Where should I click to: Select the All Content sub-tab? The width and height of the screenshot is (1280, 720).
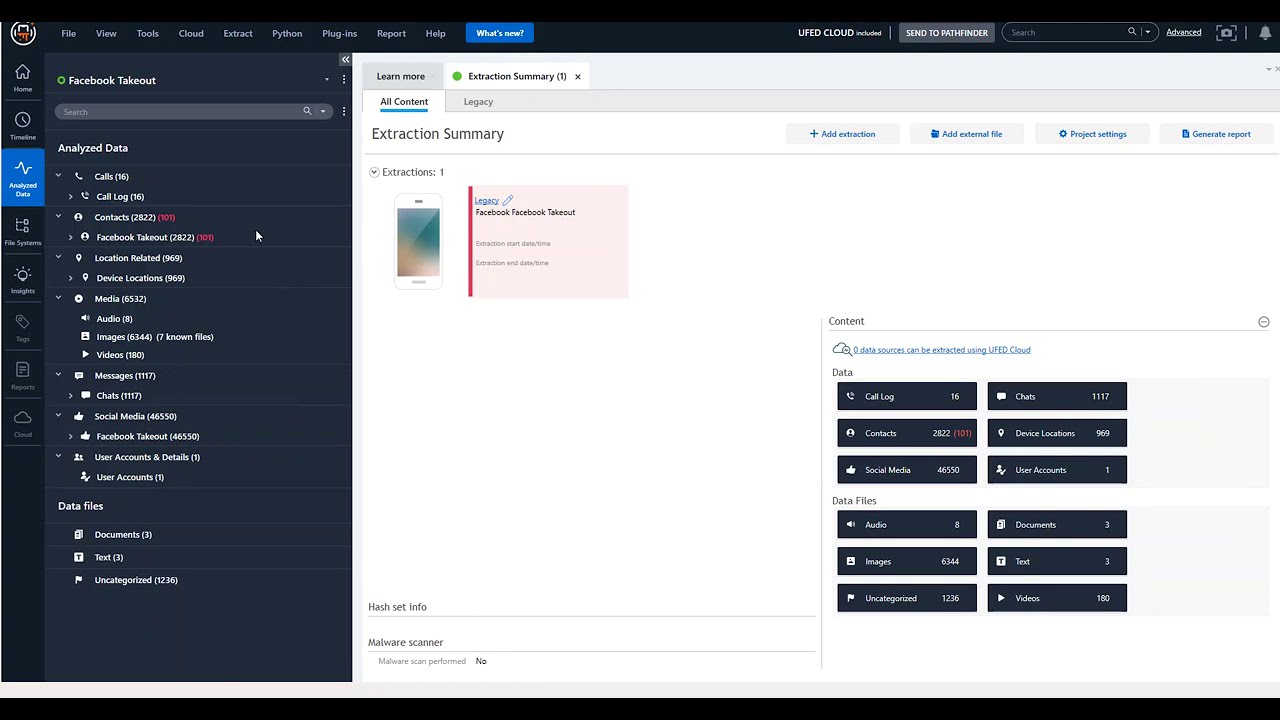(404, 102)
